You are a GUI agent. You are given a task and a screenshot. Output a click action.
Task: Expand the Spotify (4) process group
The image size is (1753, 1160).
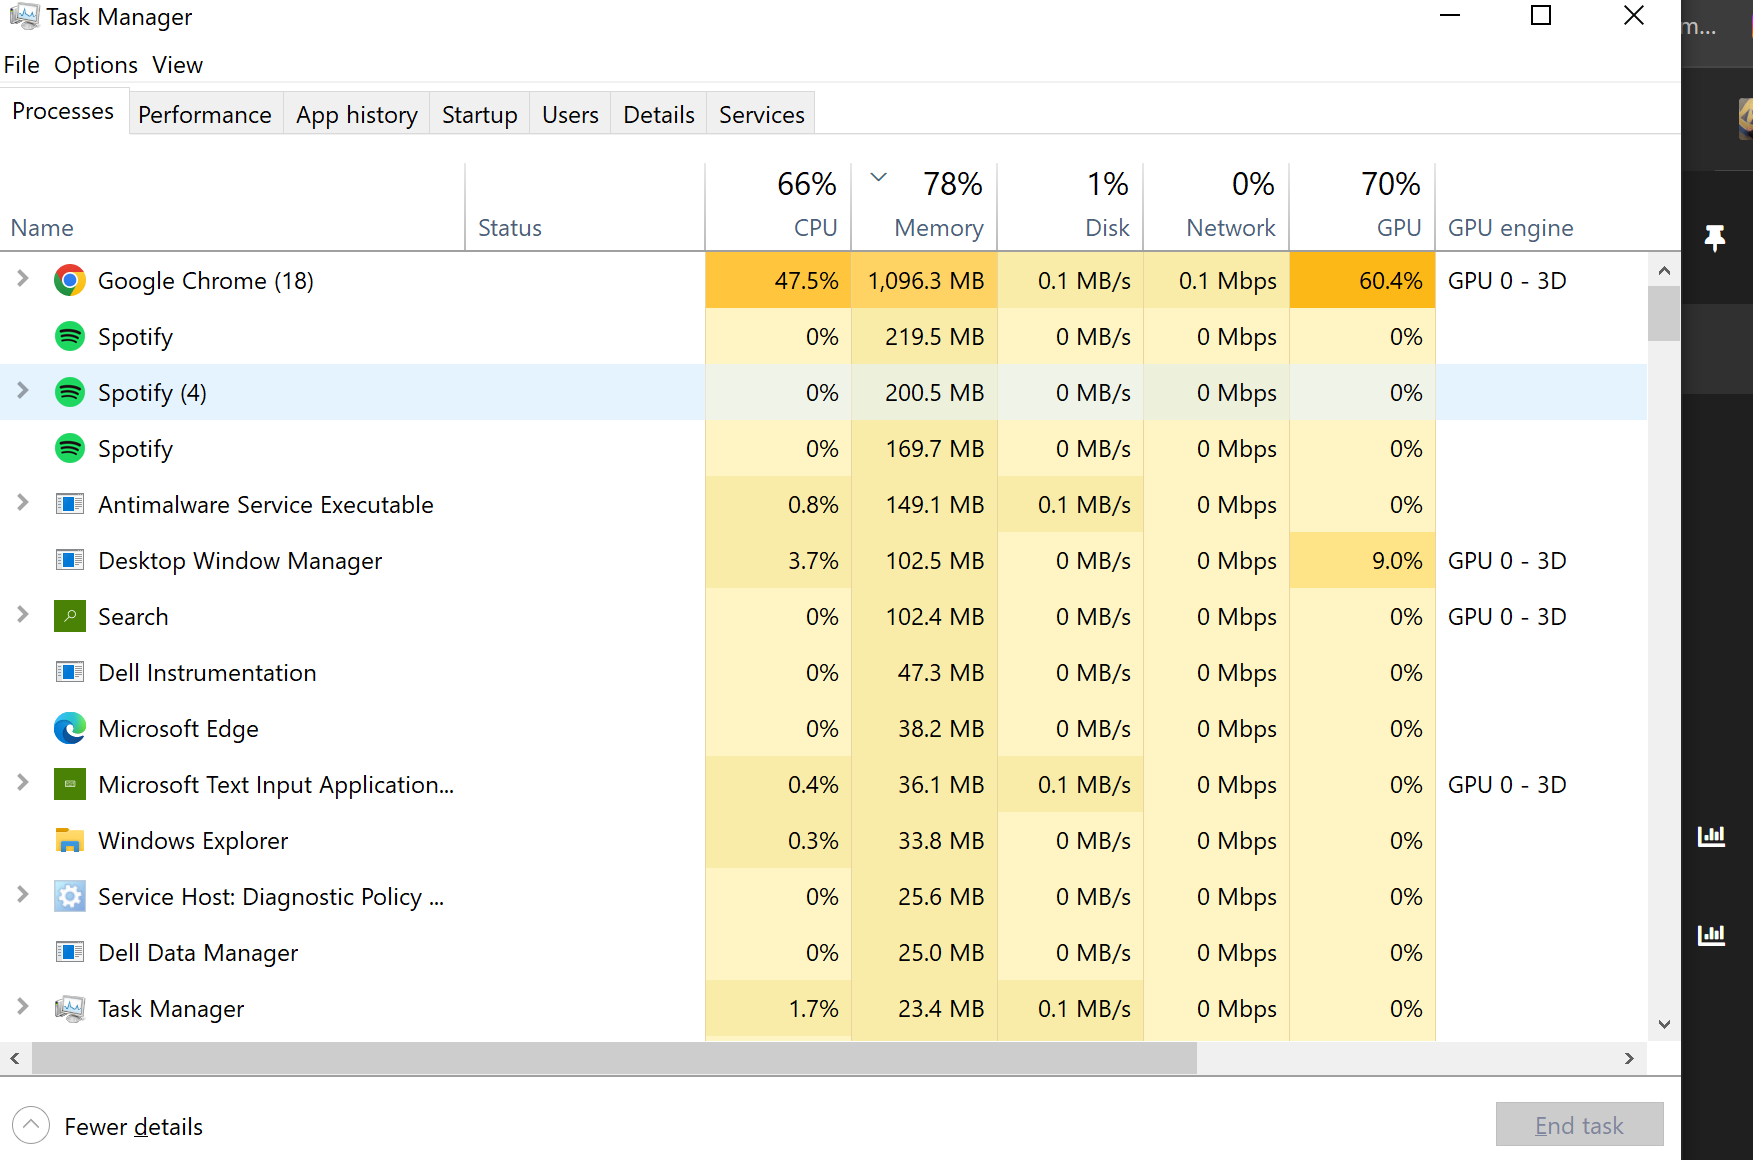click(22, 391)
